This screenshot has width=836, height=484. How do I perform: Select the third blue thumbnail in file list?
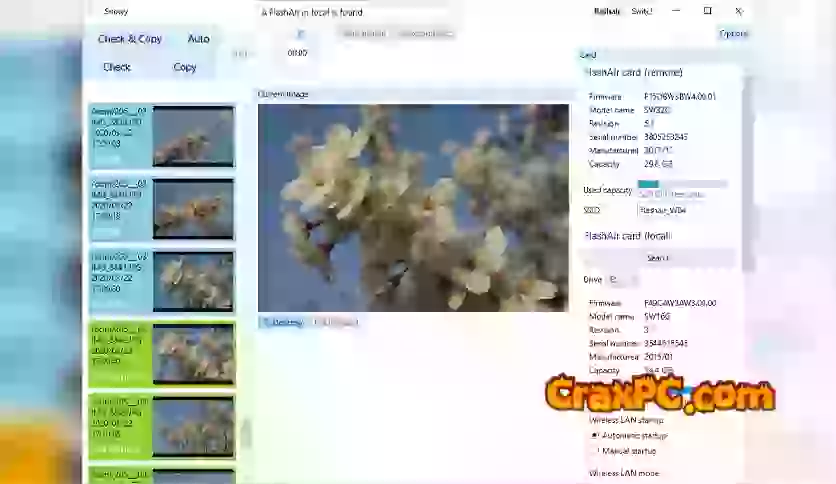[x=162, y=281]
